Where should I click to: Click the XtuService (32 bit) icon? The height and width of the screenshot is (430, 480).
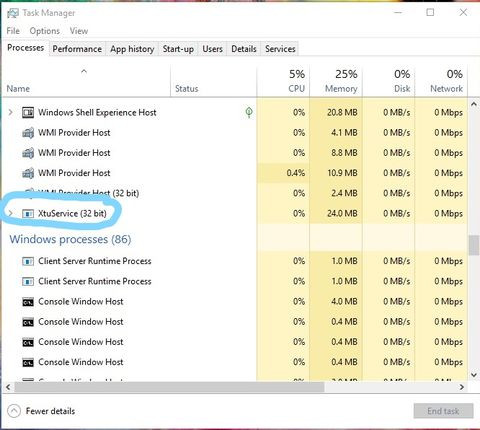pos(28,214)
